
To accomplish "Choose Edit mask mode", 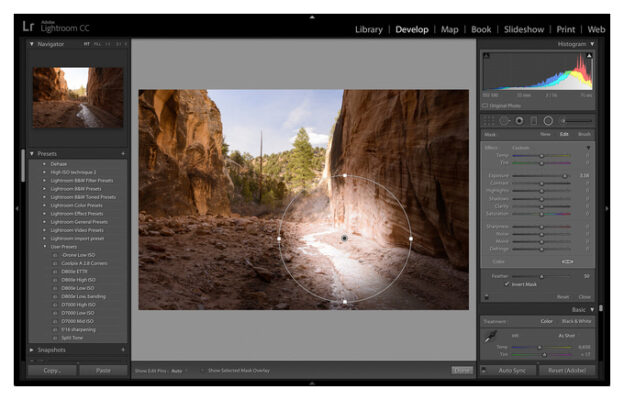I will (564, 134).
